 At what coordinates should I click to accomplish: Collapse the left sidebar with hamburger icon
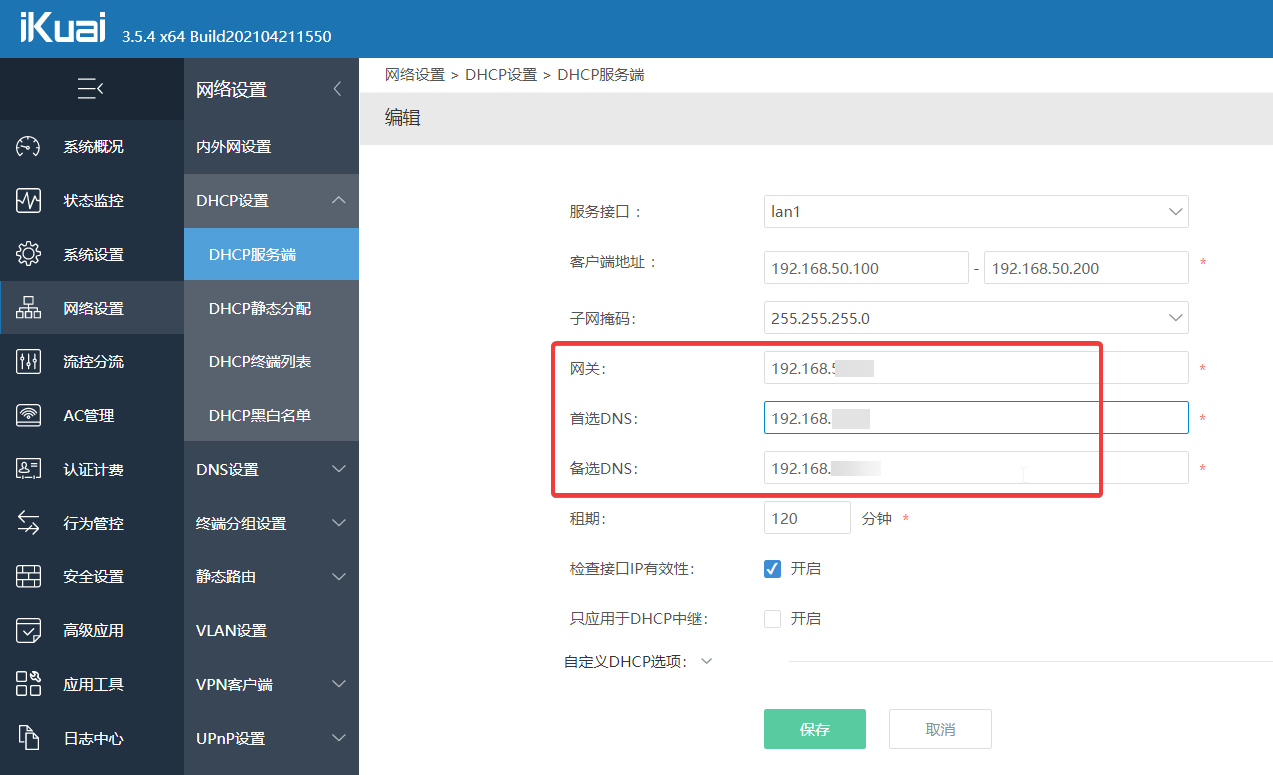tap(90, 89)
